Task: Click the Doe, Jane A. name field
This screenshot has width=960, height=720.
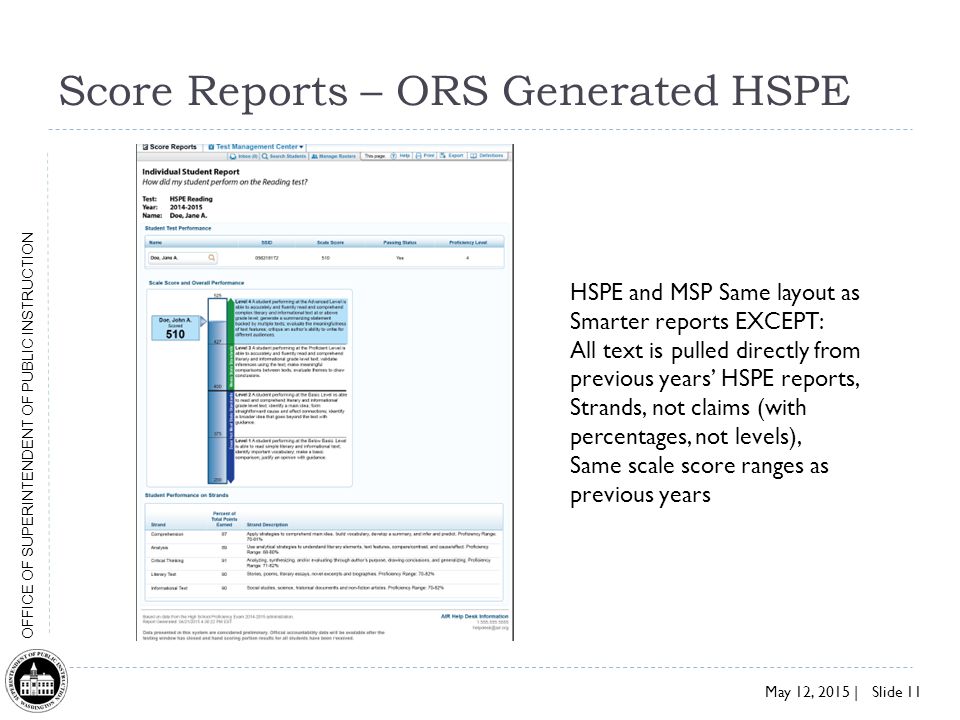Action: (x=182, y=258)
